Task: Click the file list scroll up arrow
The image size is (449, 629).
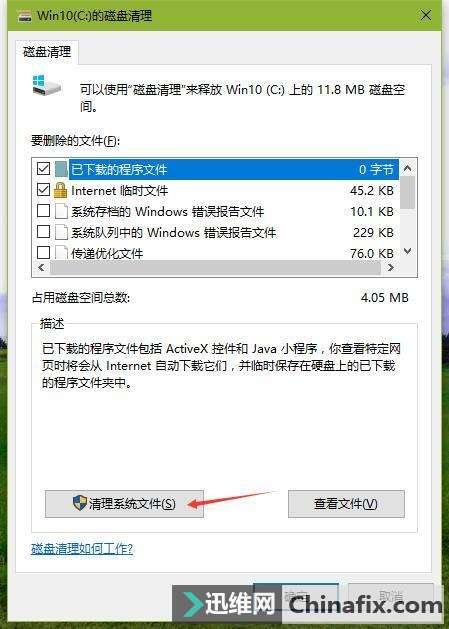Action: (x=407, y=168)
